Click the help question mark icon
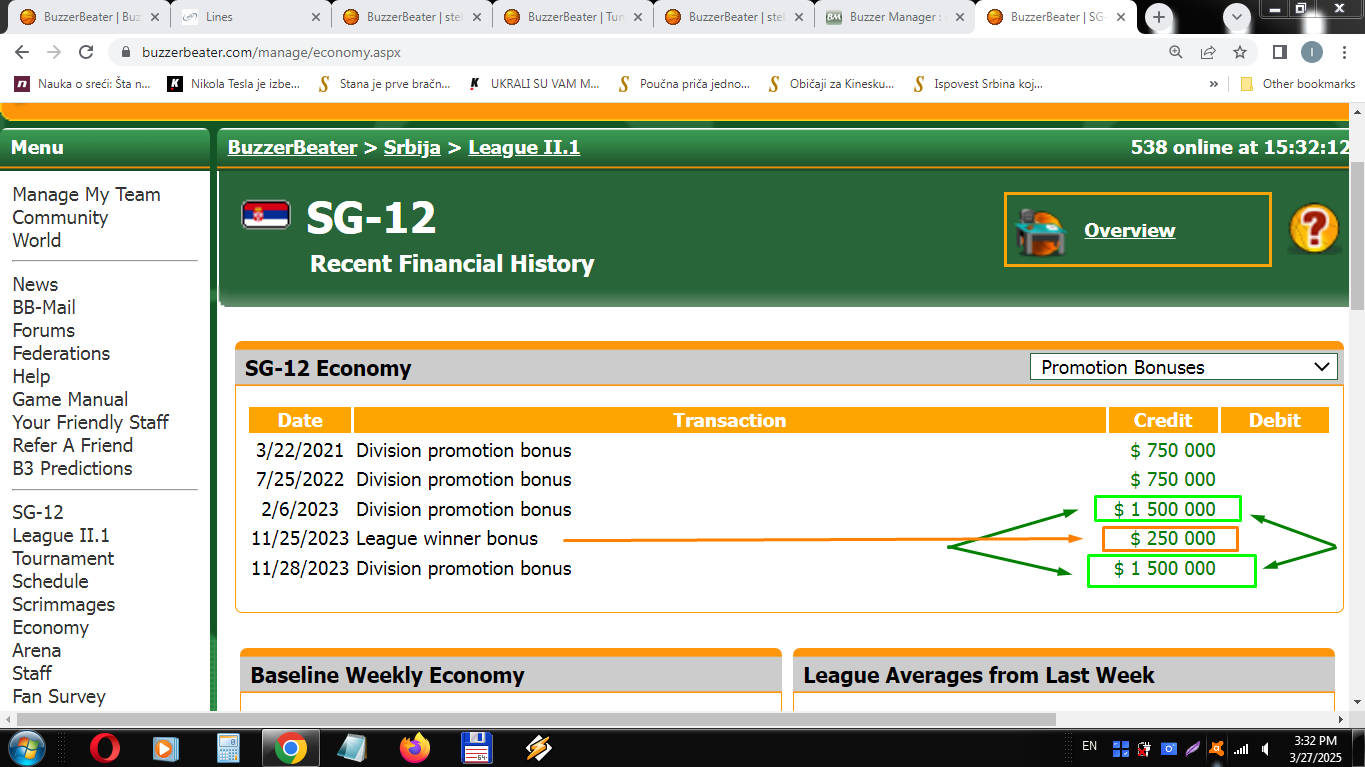This screenshot has width=1365, height=767. pyautogui.click(x=1314, y=229)
